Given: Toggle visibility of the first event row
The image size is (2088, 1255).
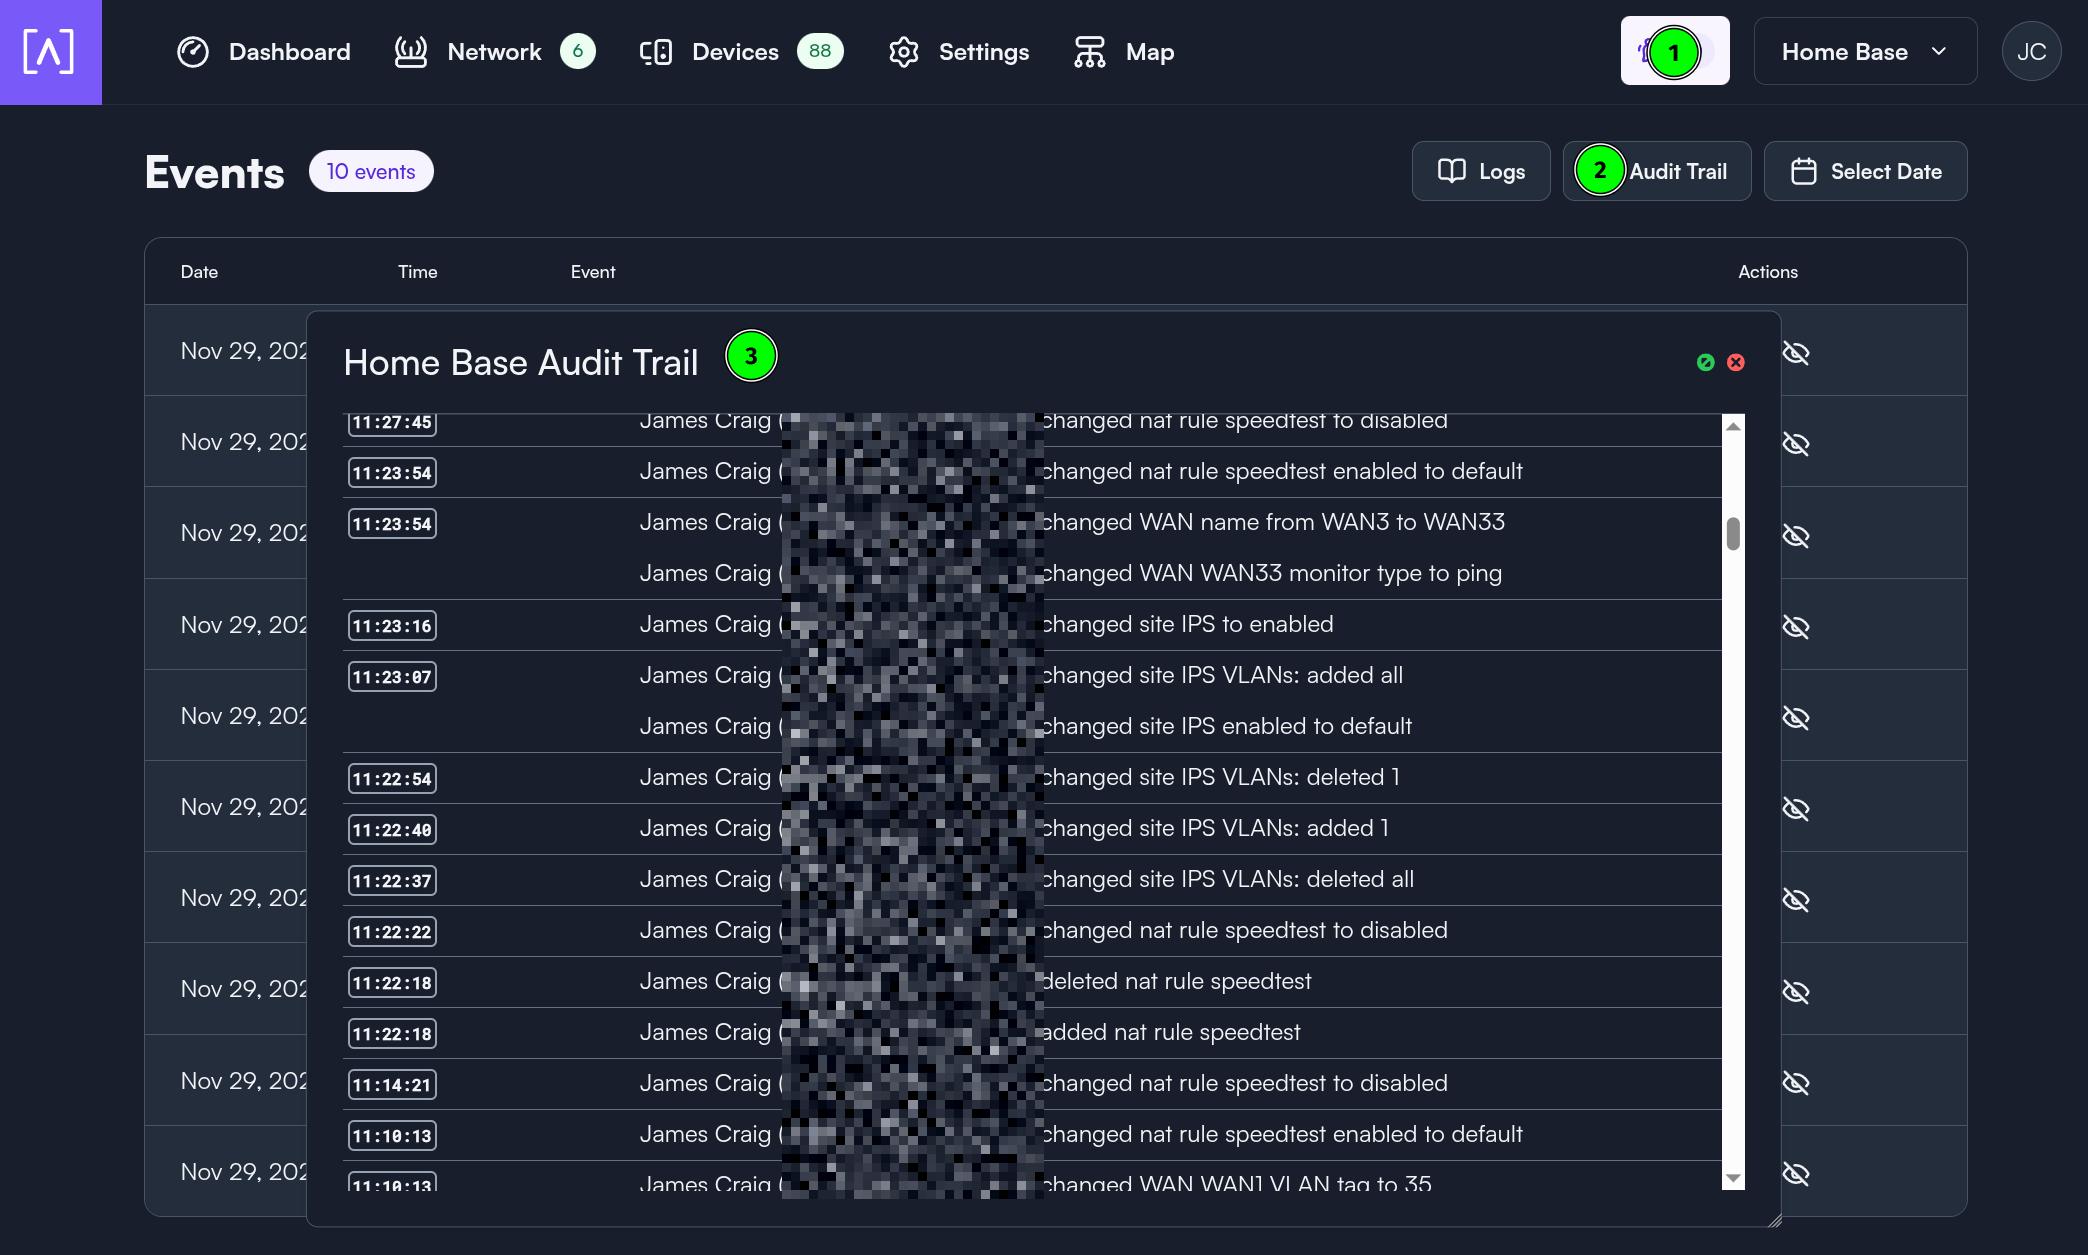Looking at the screenshot, I should [x=1796, y=353].
